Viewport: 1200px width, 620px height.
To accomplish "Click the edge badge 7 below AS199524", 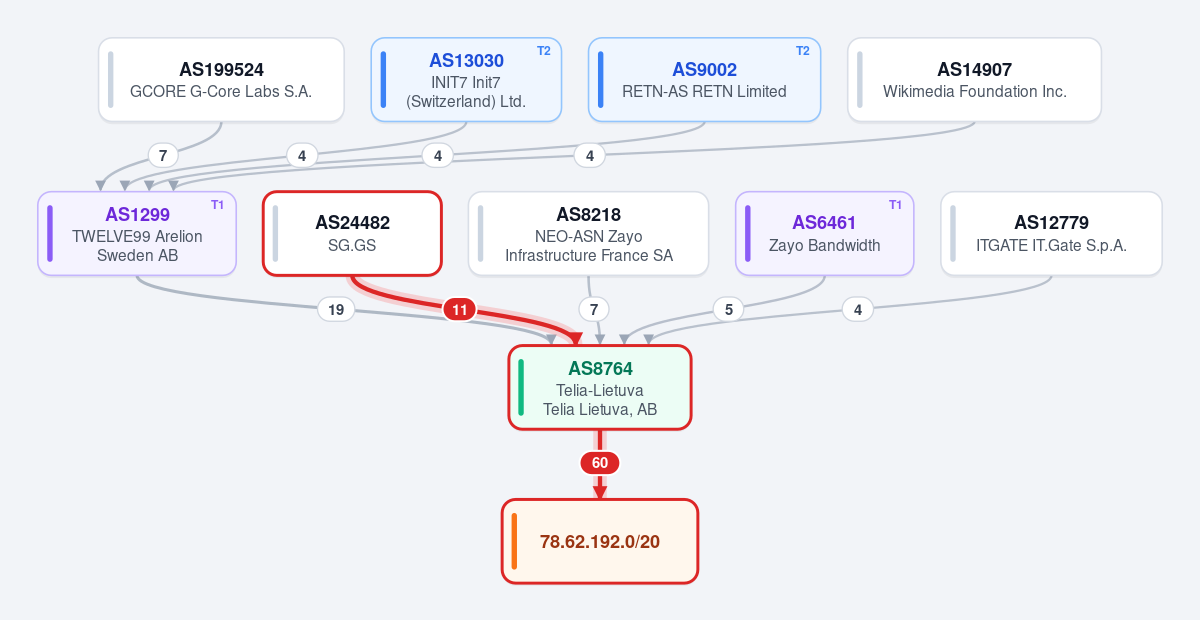I will [x=162, y=155].
